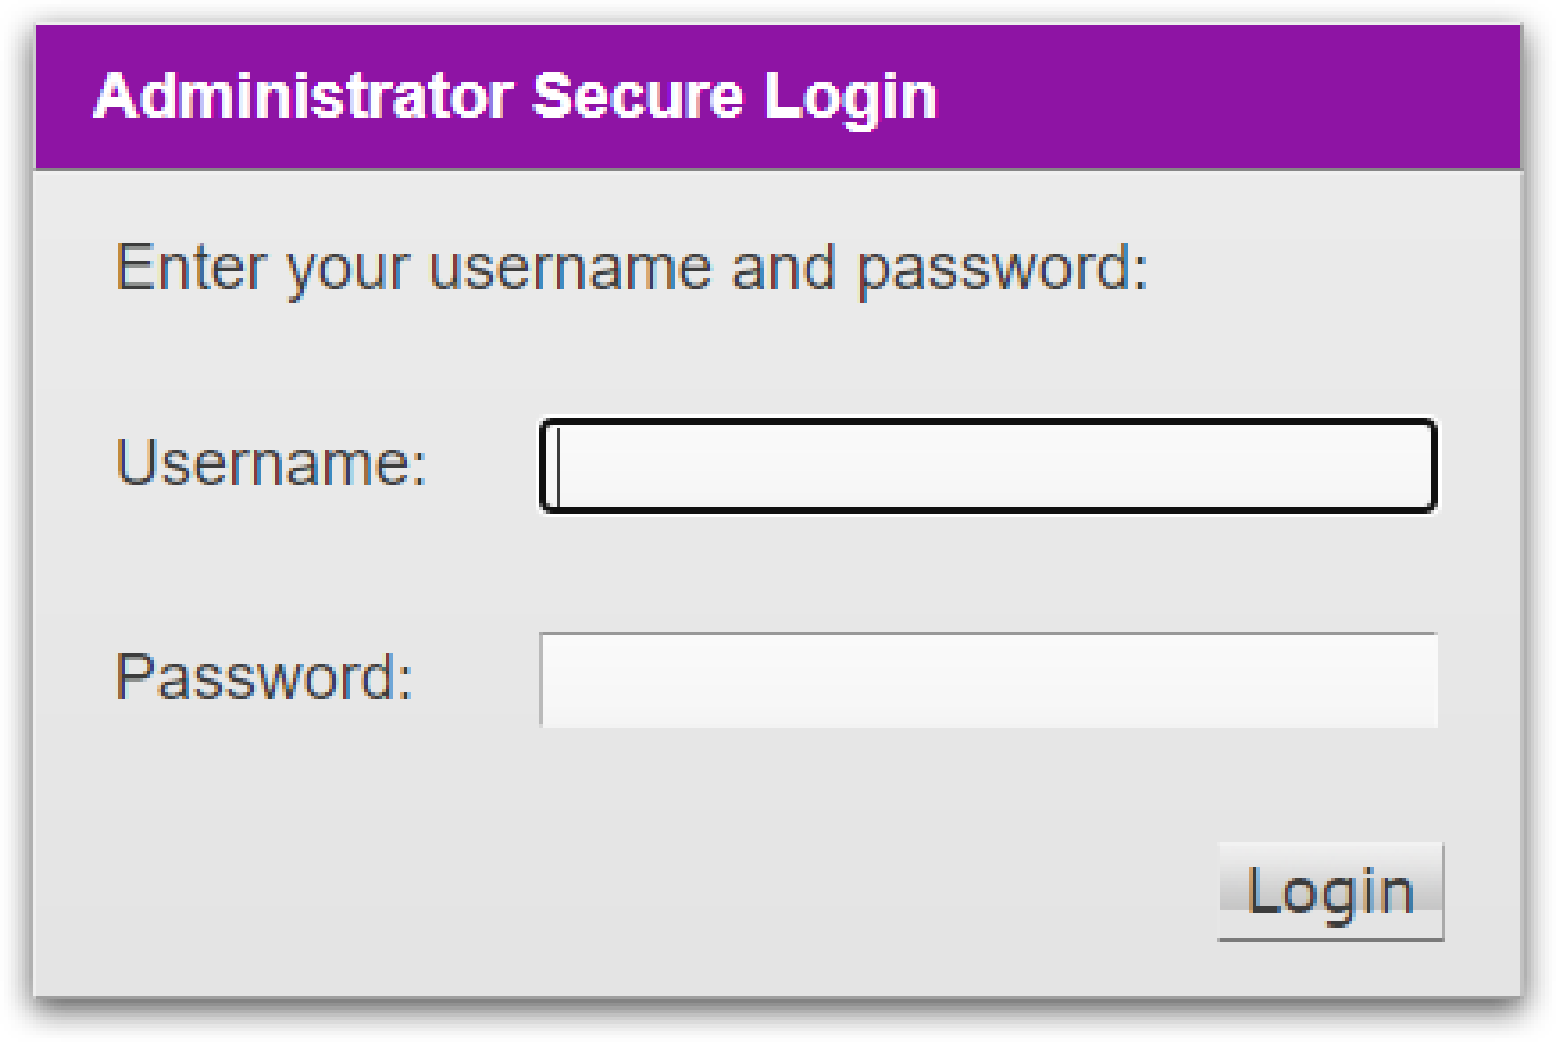Click the Username input field
This screenshot has width=1560, height=1046.
click(988, 466)
